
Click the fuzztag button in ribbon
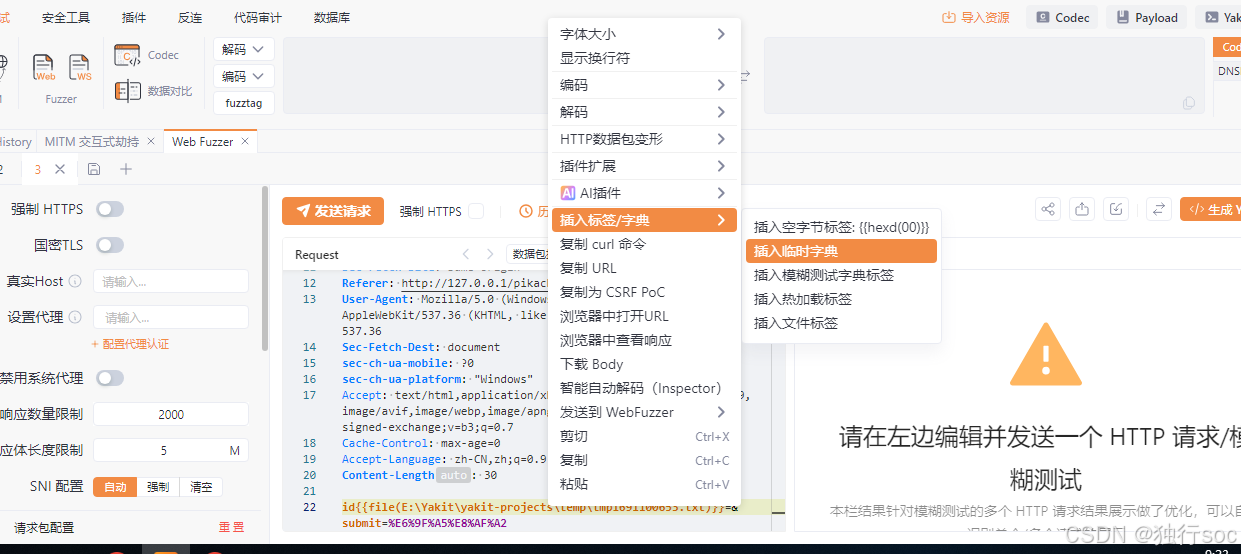[244, 103]
